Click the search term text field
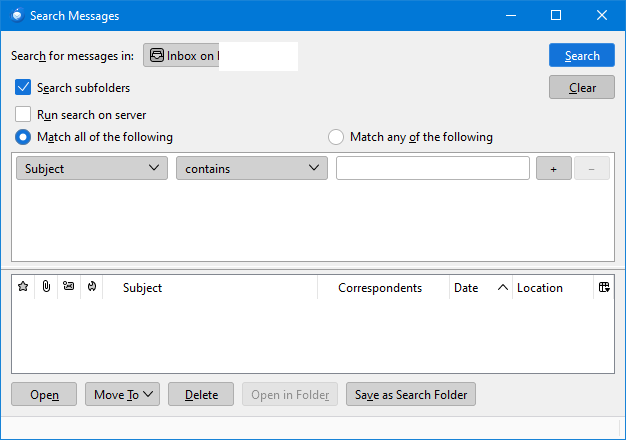 click(x=432, y=169)
